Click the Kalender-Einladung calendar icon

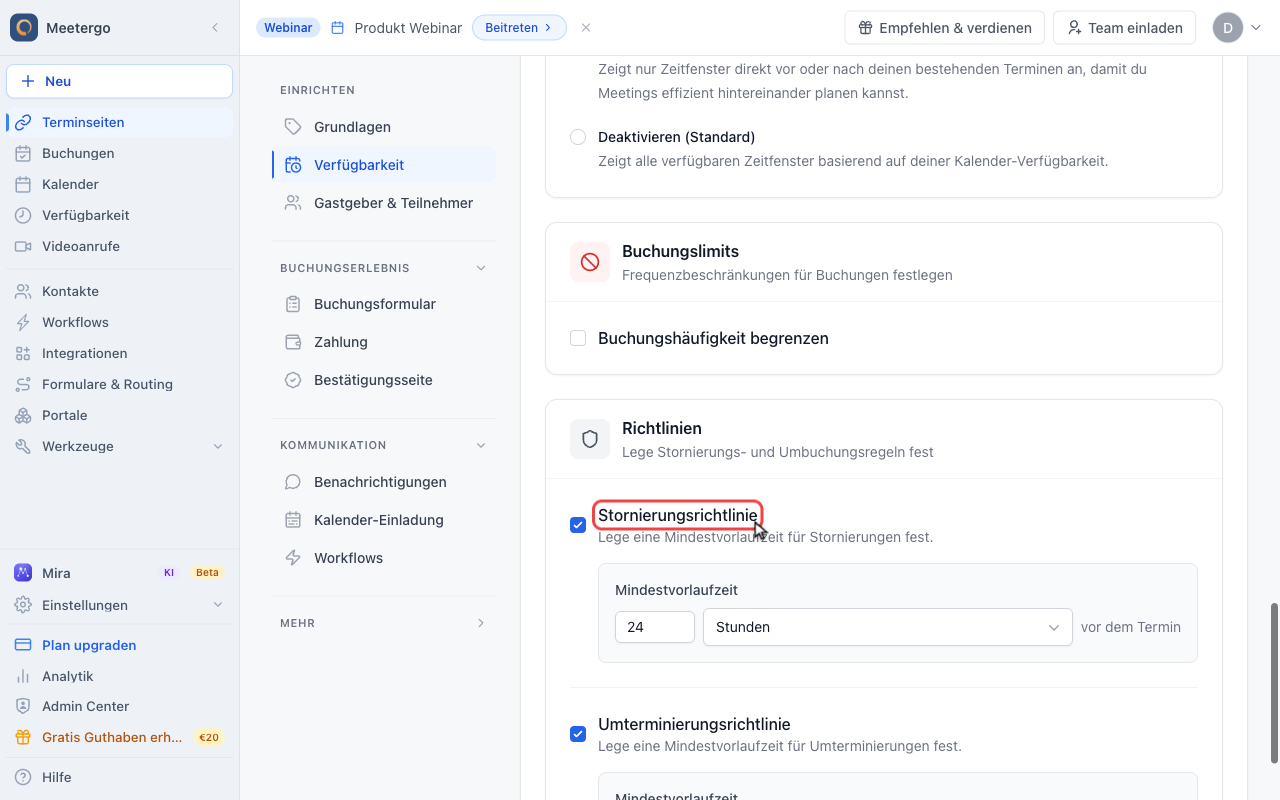pyautogui.click(x=293, y=520)
